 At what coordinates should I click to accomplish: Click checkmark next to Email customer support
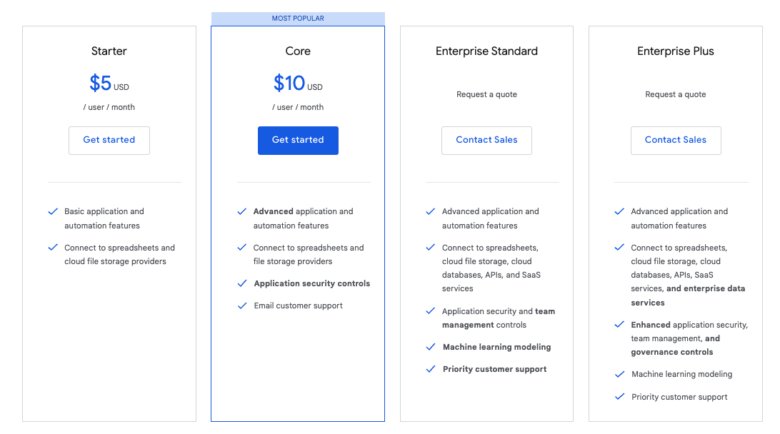pyautogui.click(x=242, y=306)
